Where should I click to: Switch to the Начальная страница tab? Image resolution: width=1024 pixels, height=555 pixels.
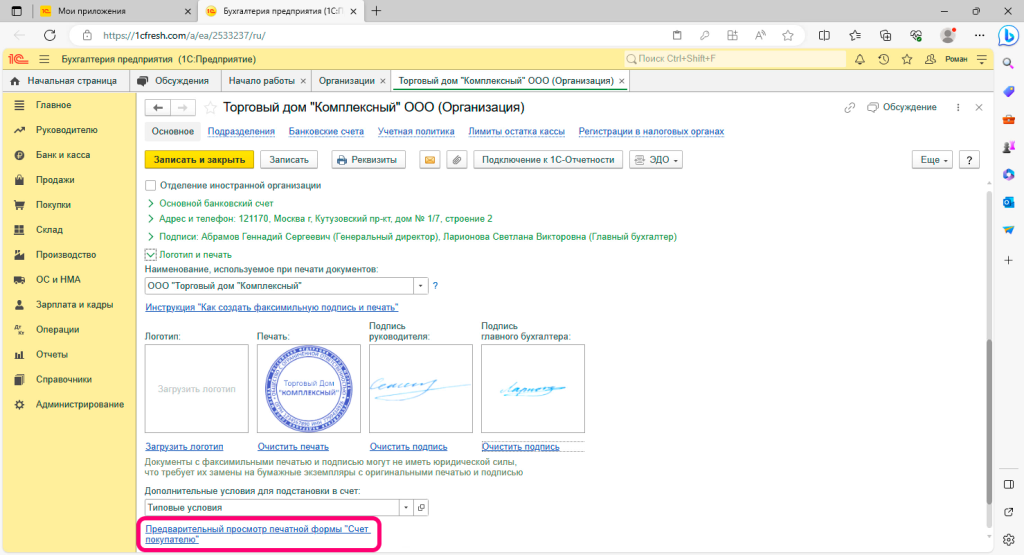click(65, 81)
